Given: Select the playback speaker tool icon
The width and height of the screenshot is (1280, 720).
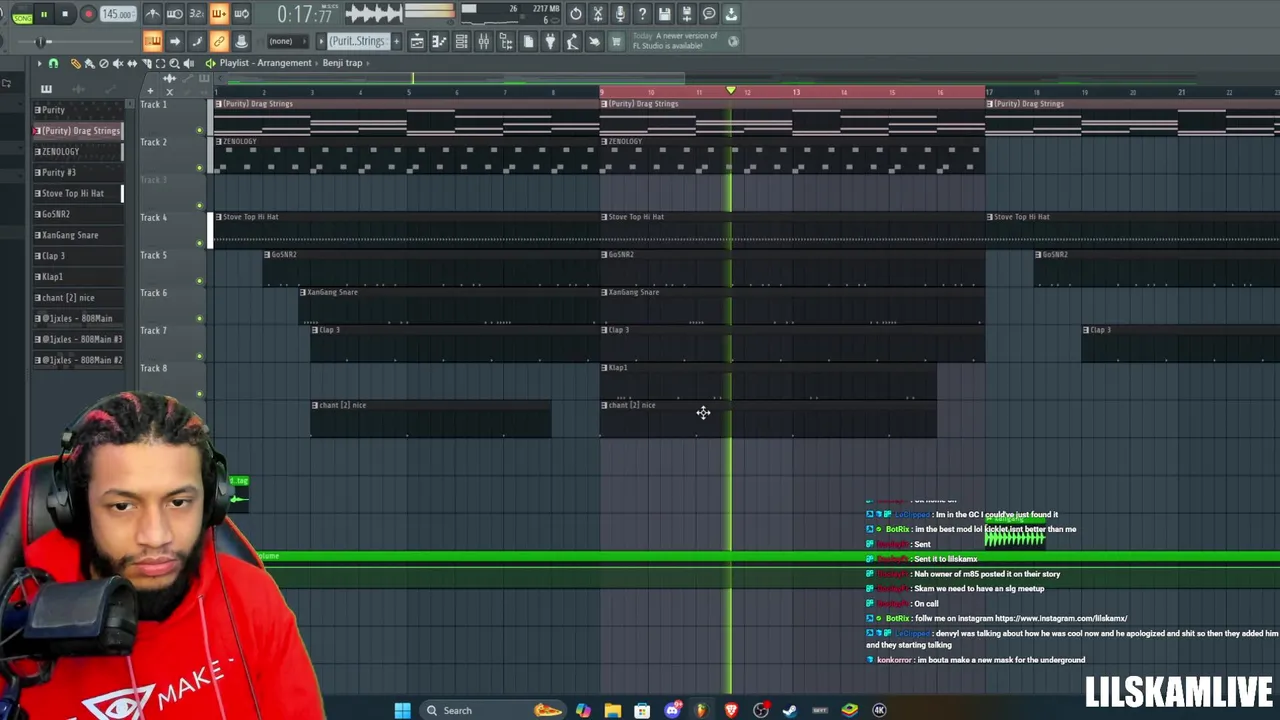Looking at the screenshot, I should [188, 63].
